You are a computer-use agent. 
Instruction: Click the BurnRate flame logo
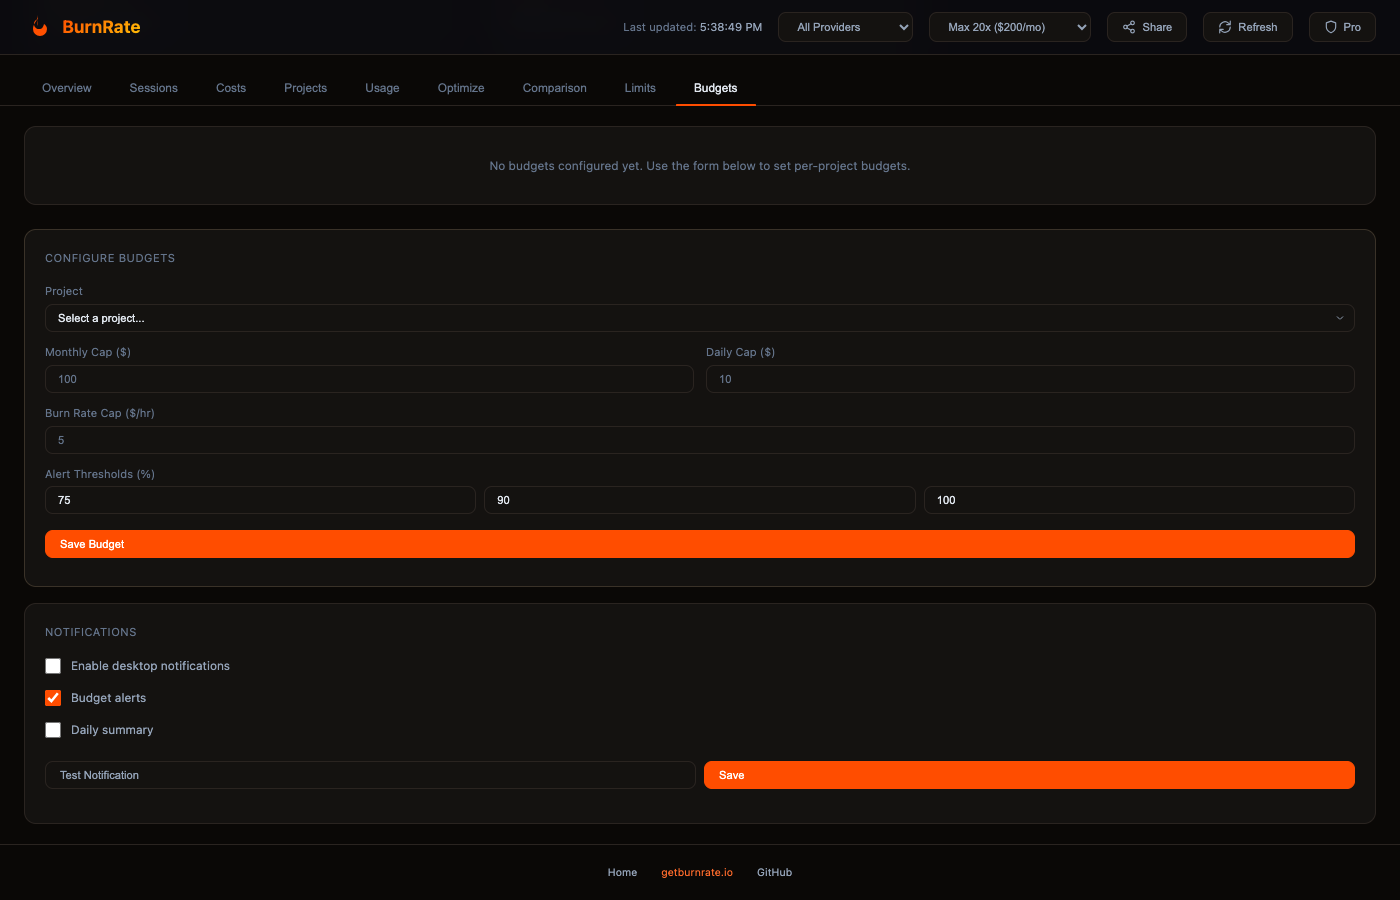[40, 26]
